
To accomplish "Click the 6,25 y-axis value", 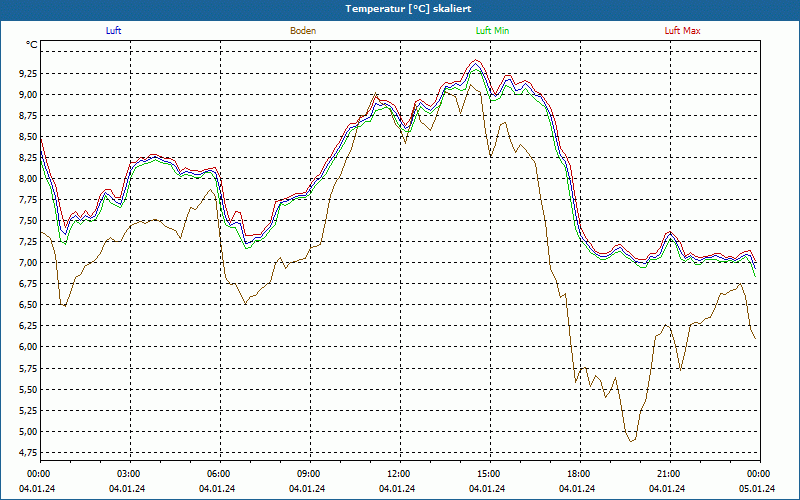I will [x=28, y=326].
